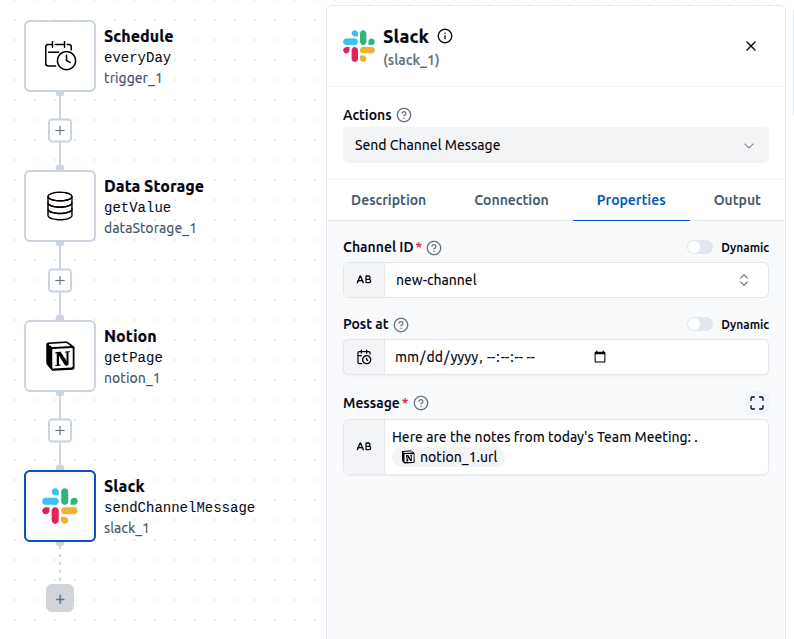Screen dimensions: 794x639
Task: Click the AB type icon for Message
Action: point(364,447)
